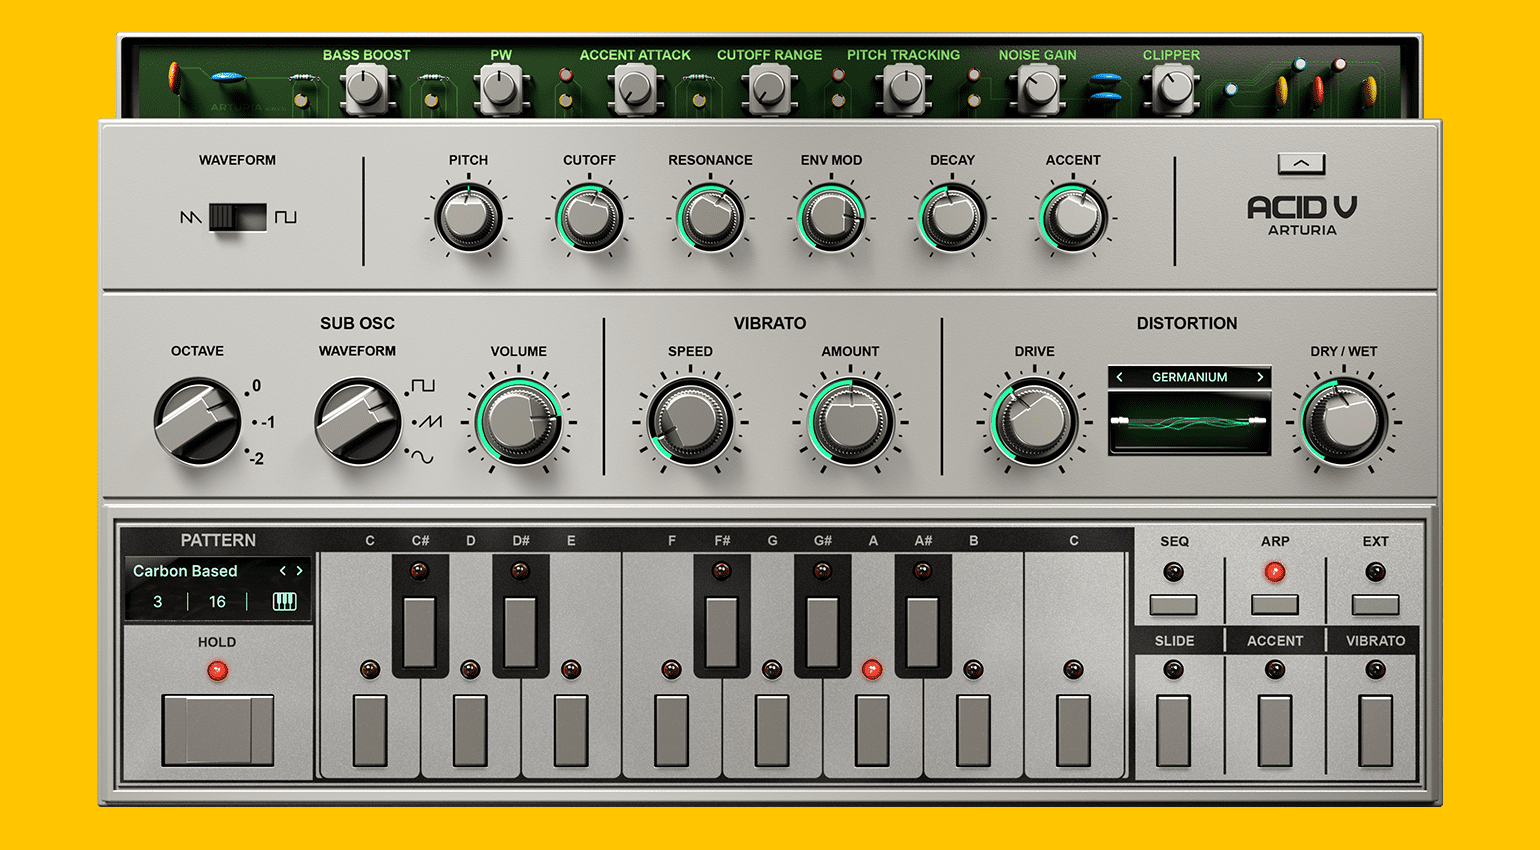Click the Cutoff knob
This screenshot has height=850, width=1540.
(x=589, y=217)
